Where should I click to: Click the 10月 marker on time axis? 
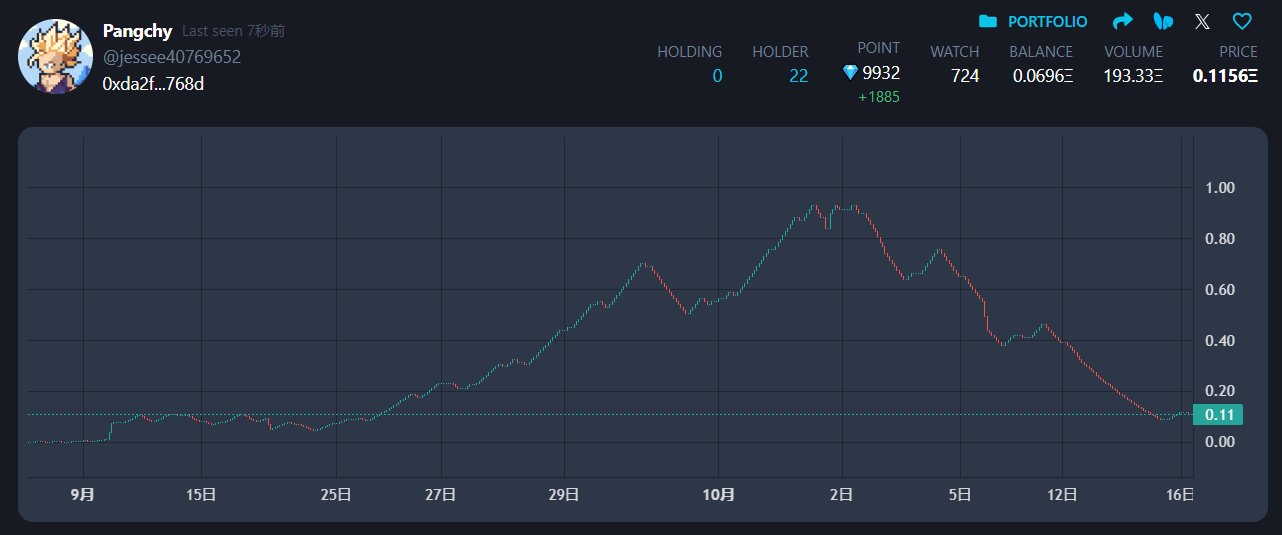[718, 494]
